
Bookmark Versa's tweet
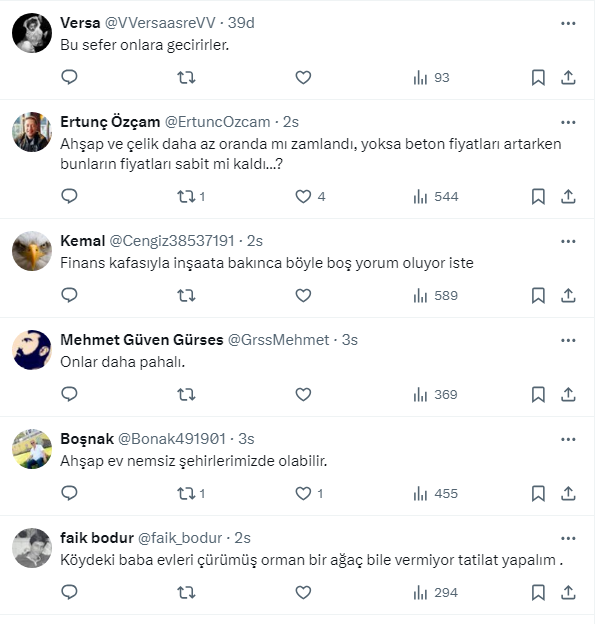pyautogui.click(x=538, y=77)
